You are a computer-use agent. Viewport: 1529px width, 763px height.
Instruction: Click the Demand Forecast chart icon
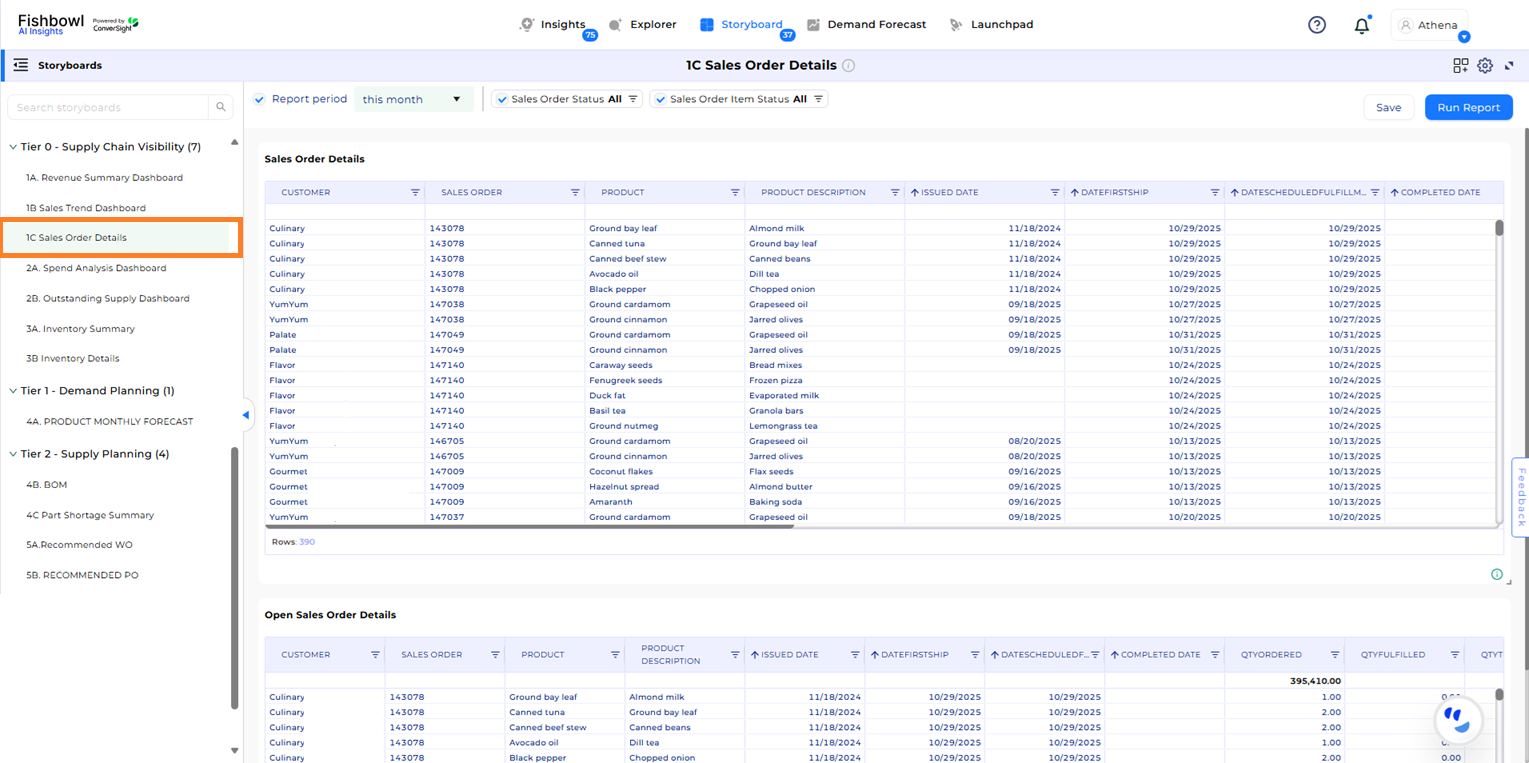click(x=815, y=24)
